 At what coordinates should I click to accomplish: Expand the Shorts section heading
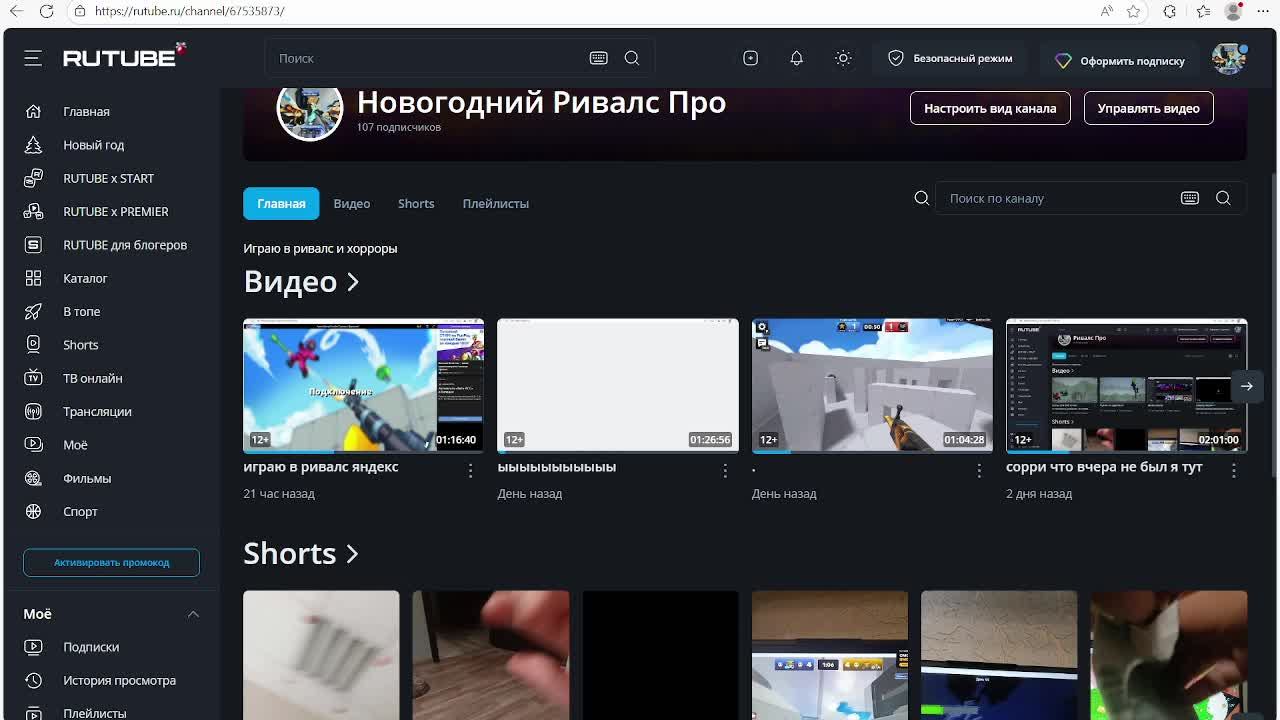(x=301, y=553)
